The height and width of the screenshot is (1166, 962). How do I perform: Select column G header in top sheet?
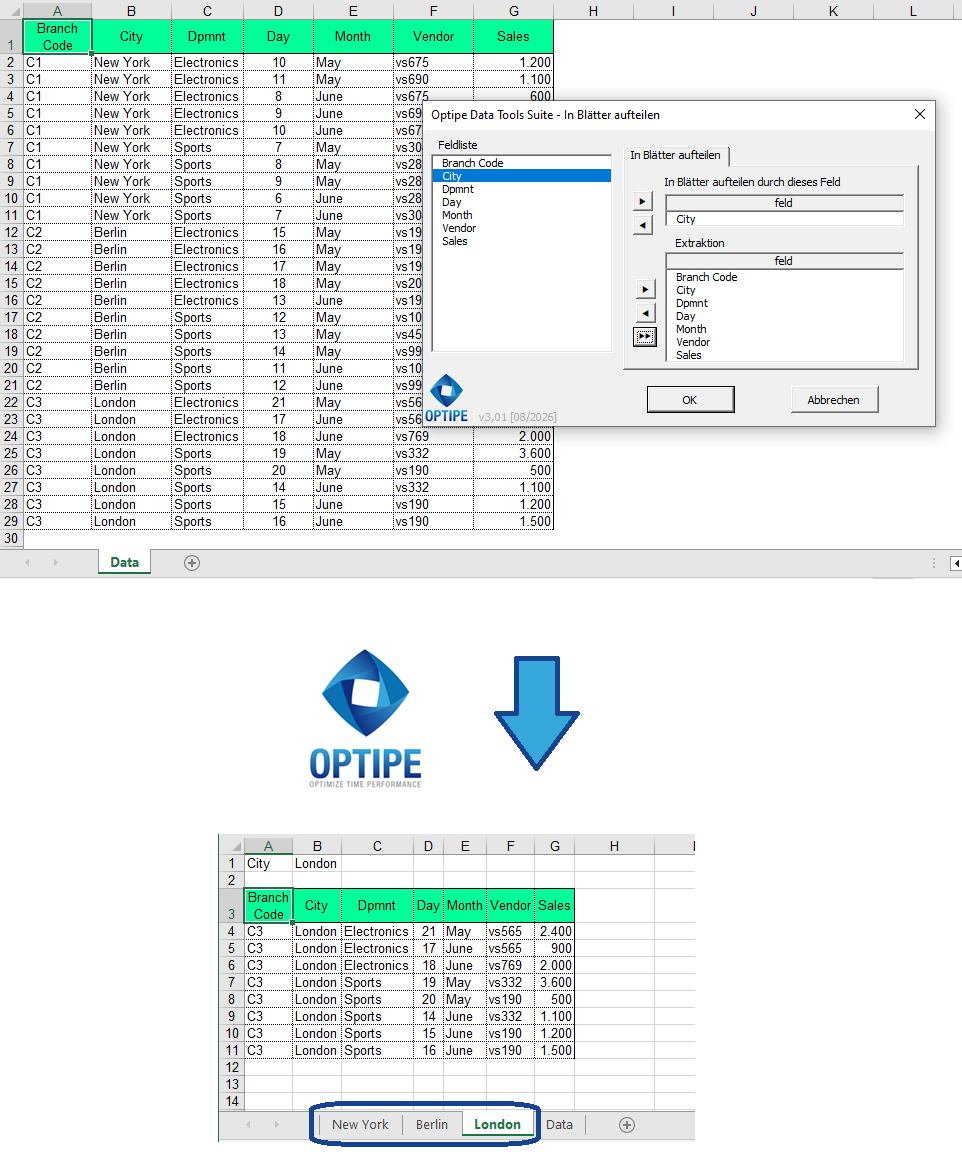point(514,10)
